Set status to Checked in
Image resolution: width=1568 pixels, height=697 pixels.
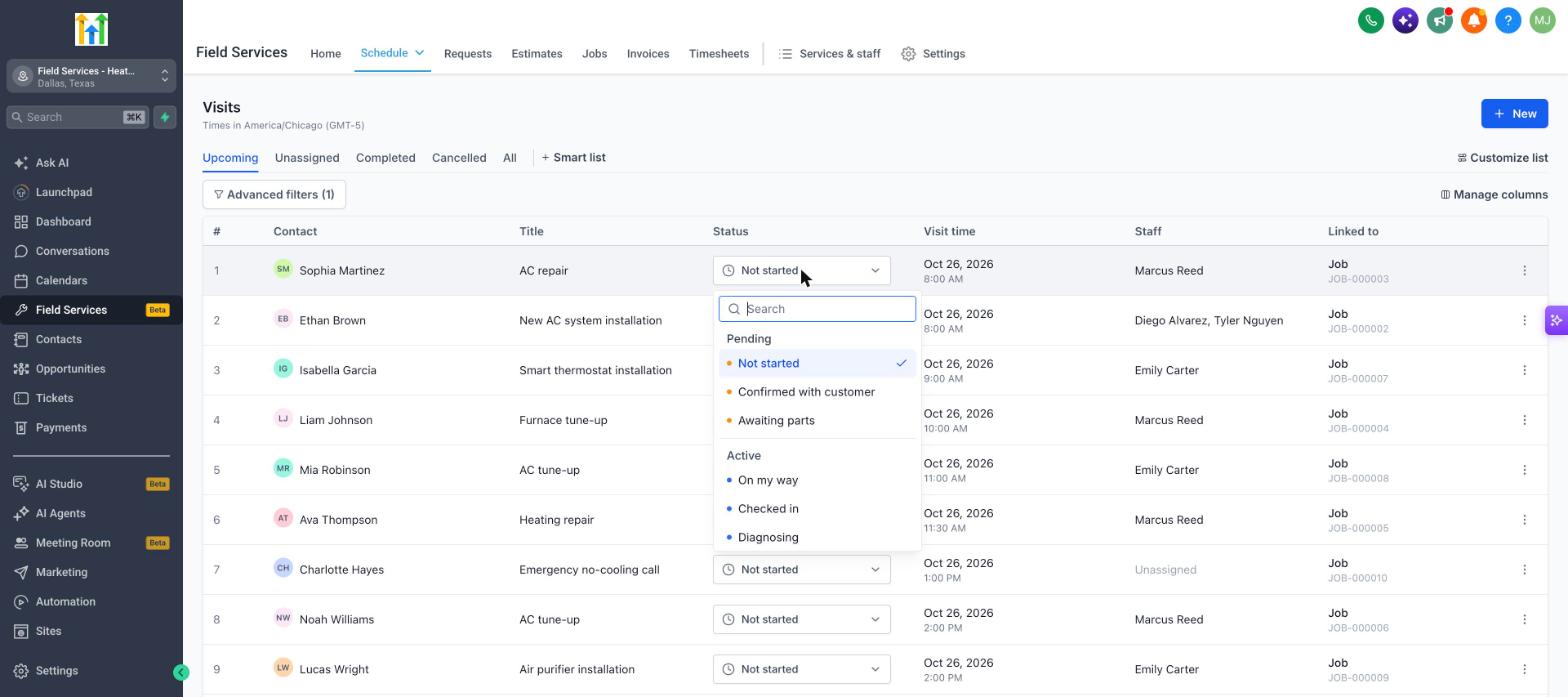pos(817,509)
